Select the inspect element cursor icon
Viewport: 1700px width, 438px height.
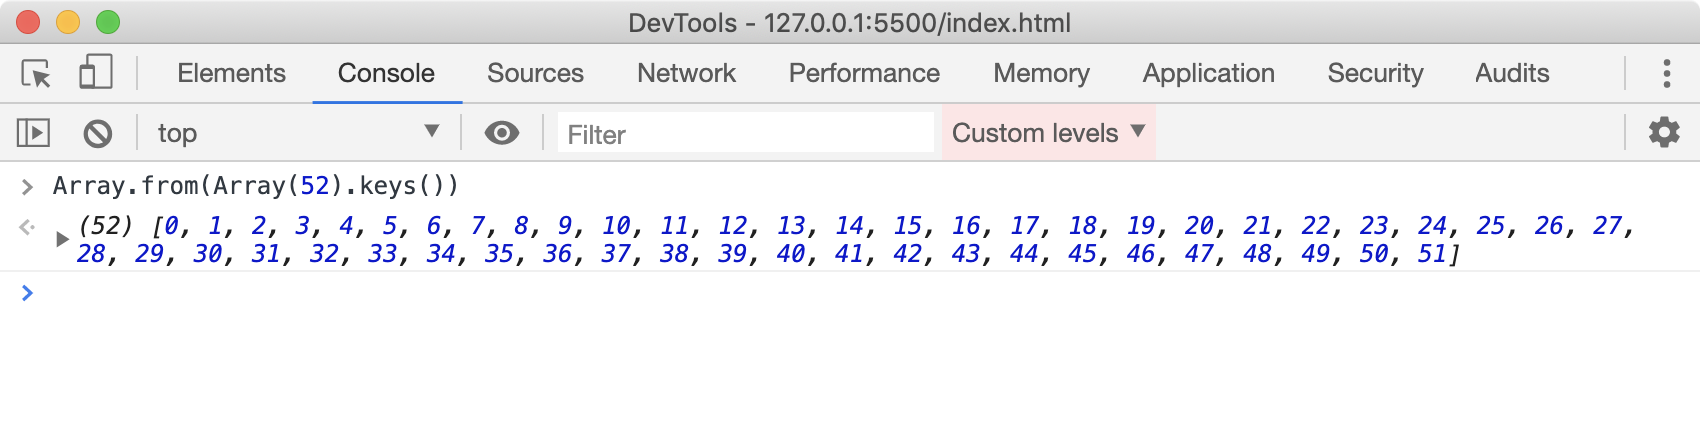(36, 73)
